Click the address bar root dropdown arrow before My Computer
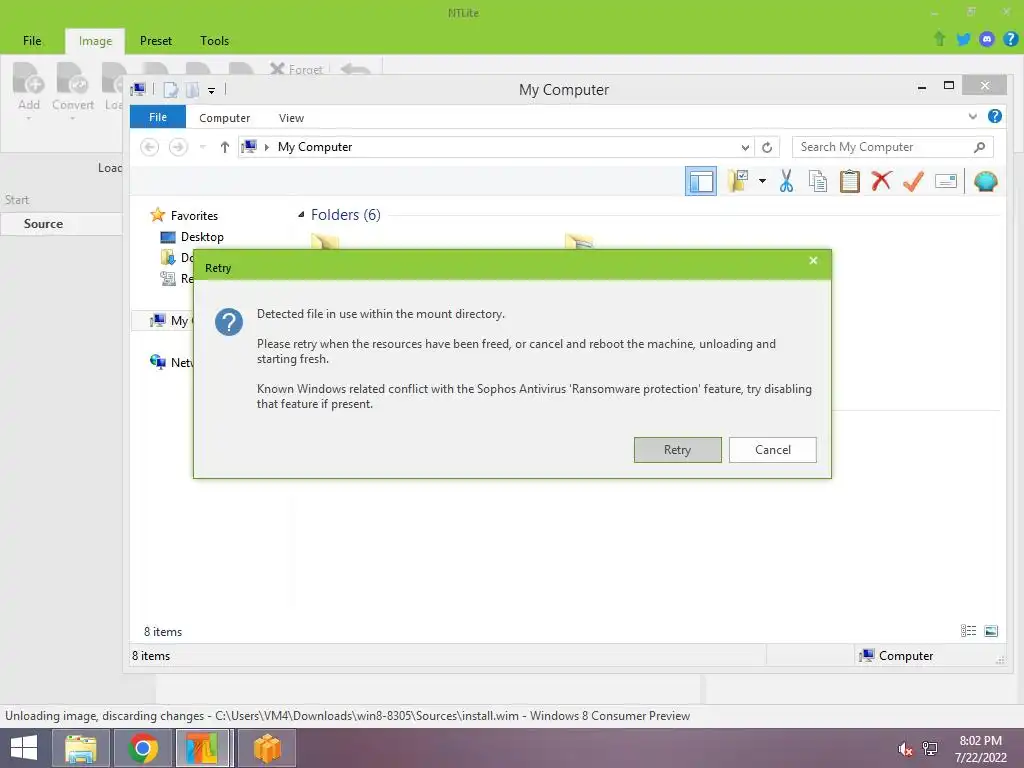 click(x=266, y=147)
